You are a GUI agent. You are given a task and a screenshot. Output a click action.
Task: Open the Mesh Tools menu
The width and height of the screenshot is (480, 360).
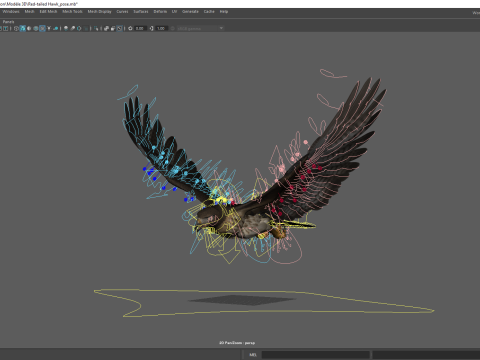click(72, 12)
